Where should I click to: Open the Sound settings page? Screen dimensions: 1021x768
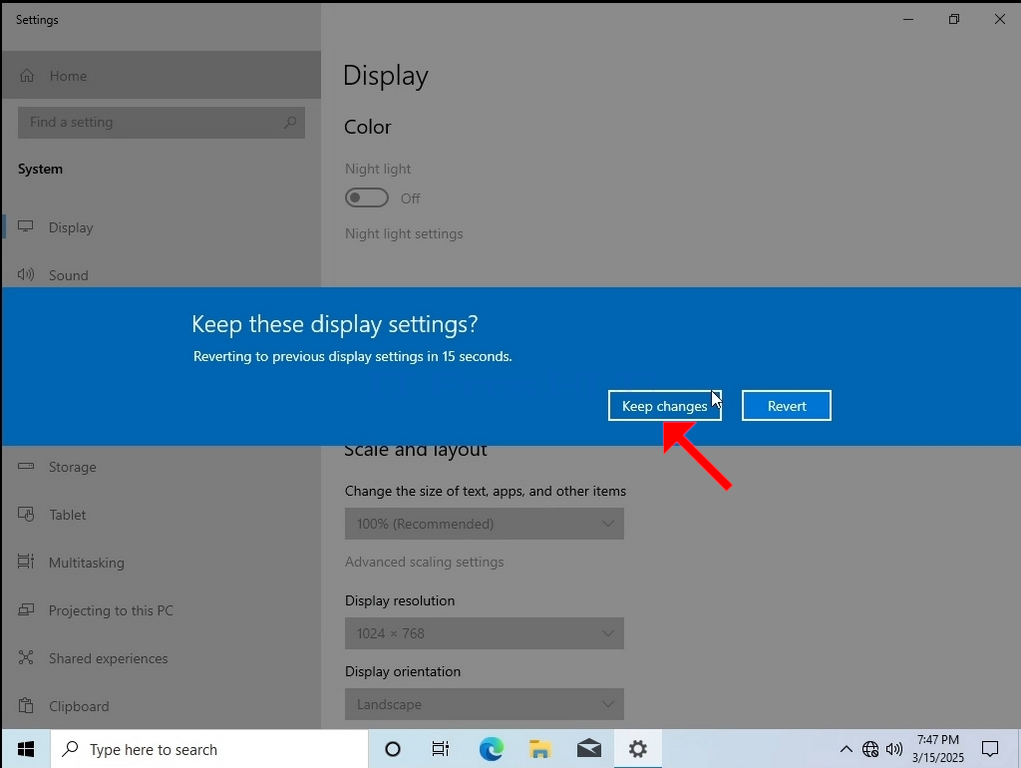click(161, 275)
